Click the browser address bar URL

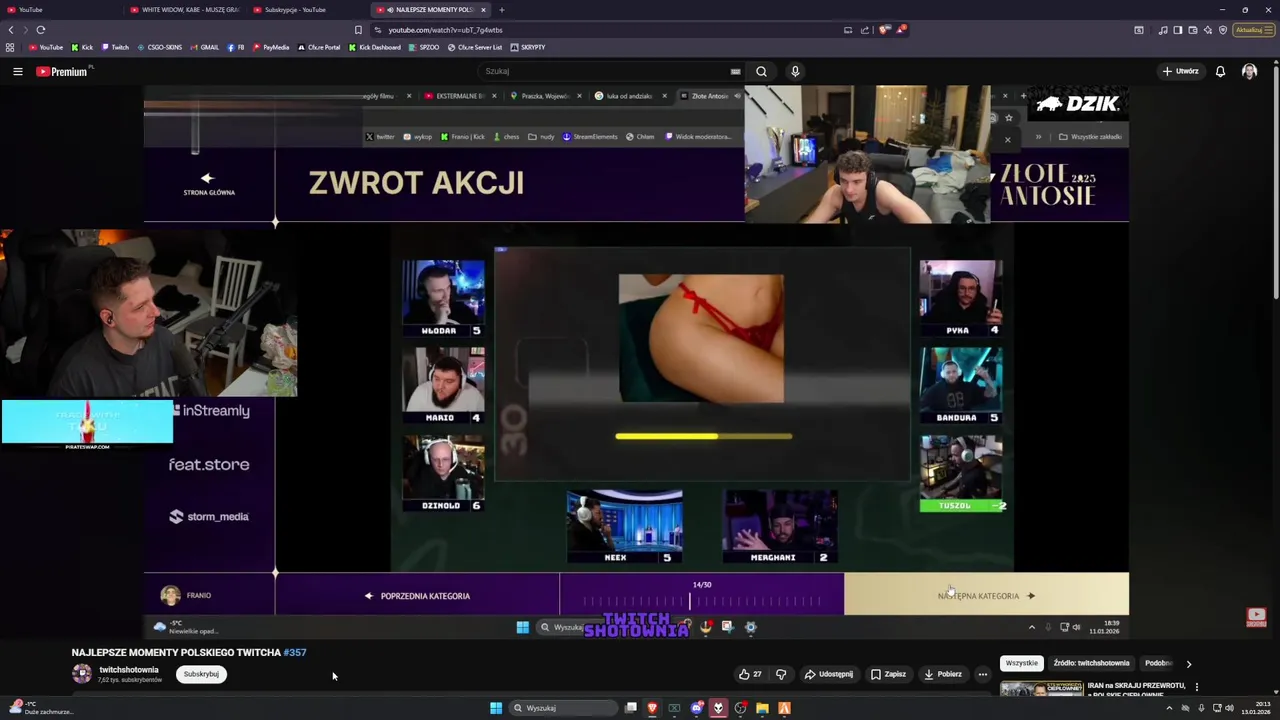[445, 30]
